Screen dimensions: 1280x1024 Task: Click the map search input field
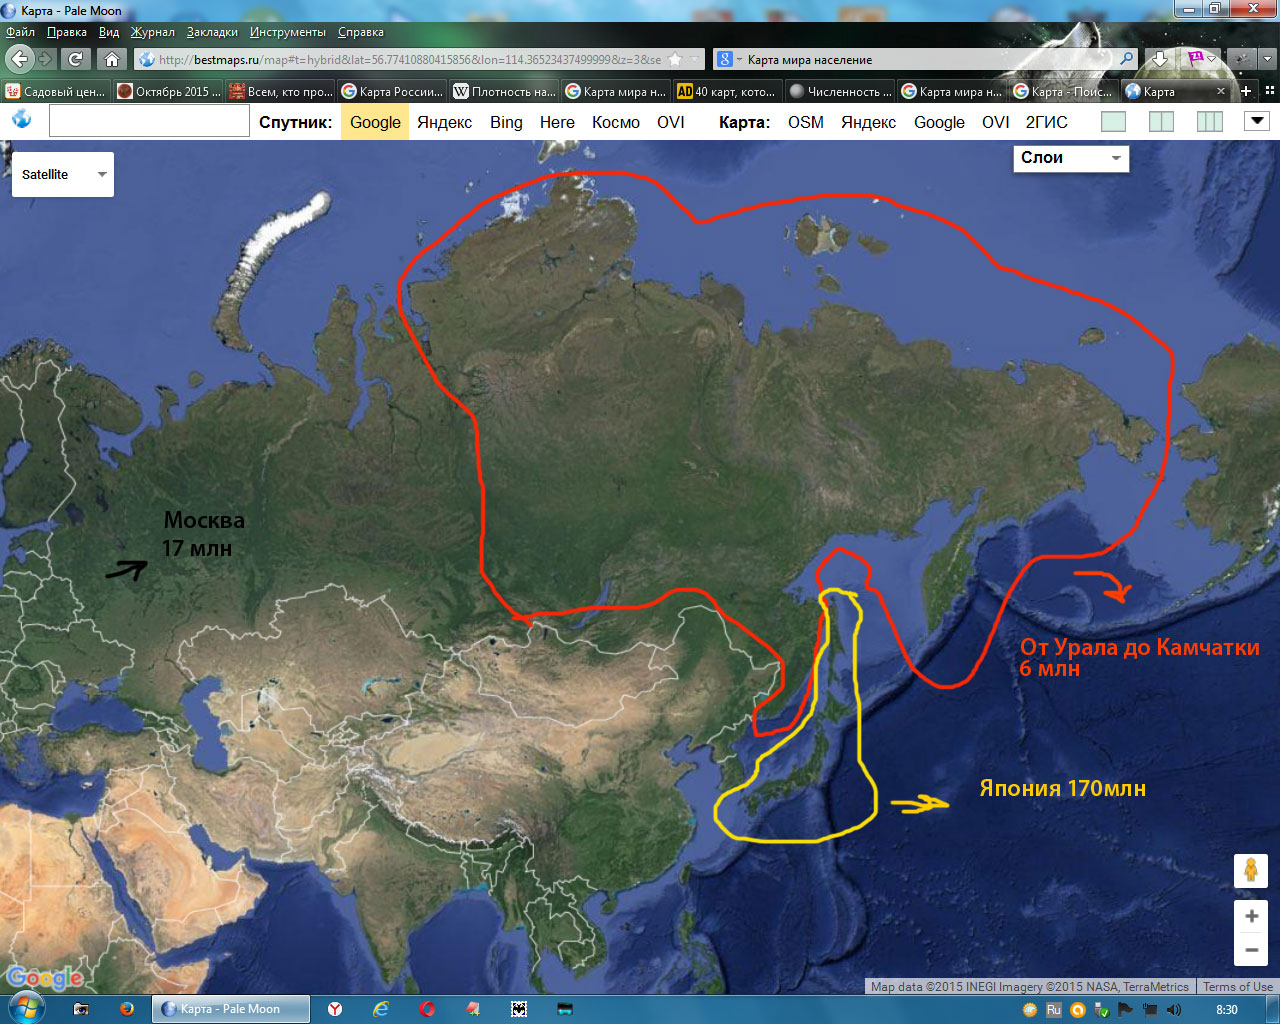(149, 122)
